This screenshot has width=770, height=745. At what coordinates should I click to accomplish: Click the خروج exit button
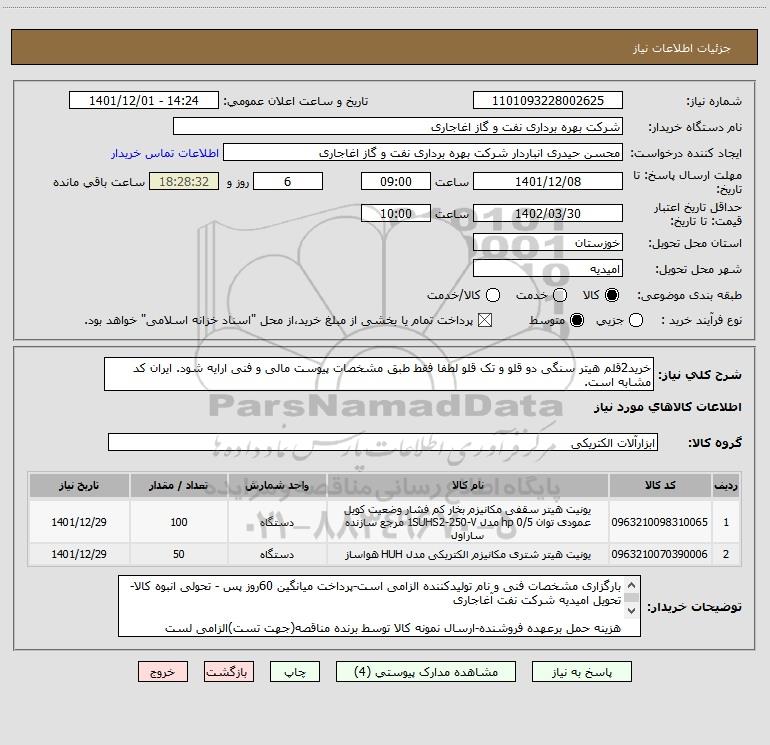pos(163,672)
